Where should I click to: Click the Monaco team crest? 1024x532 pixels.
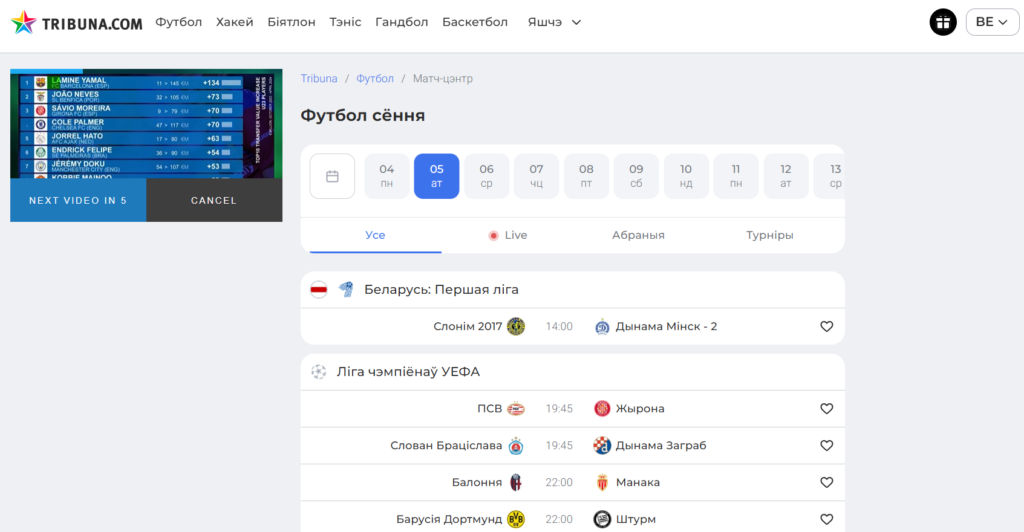tap(602, 482)
